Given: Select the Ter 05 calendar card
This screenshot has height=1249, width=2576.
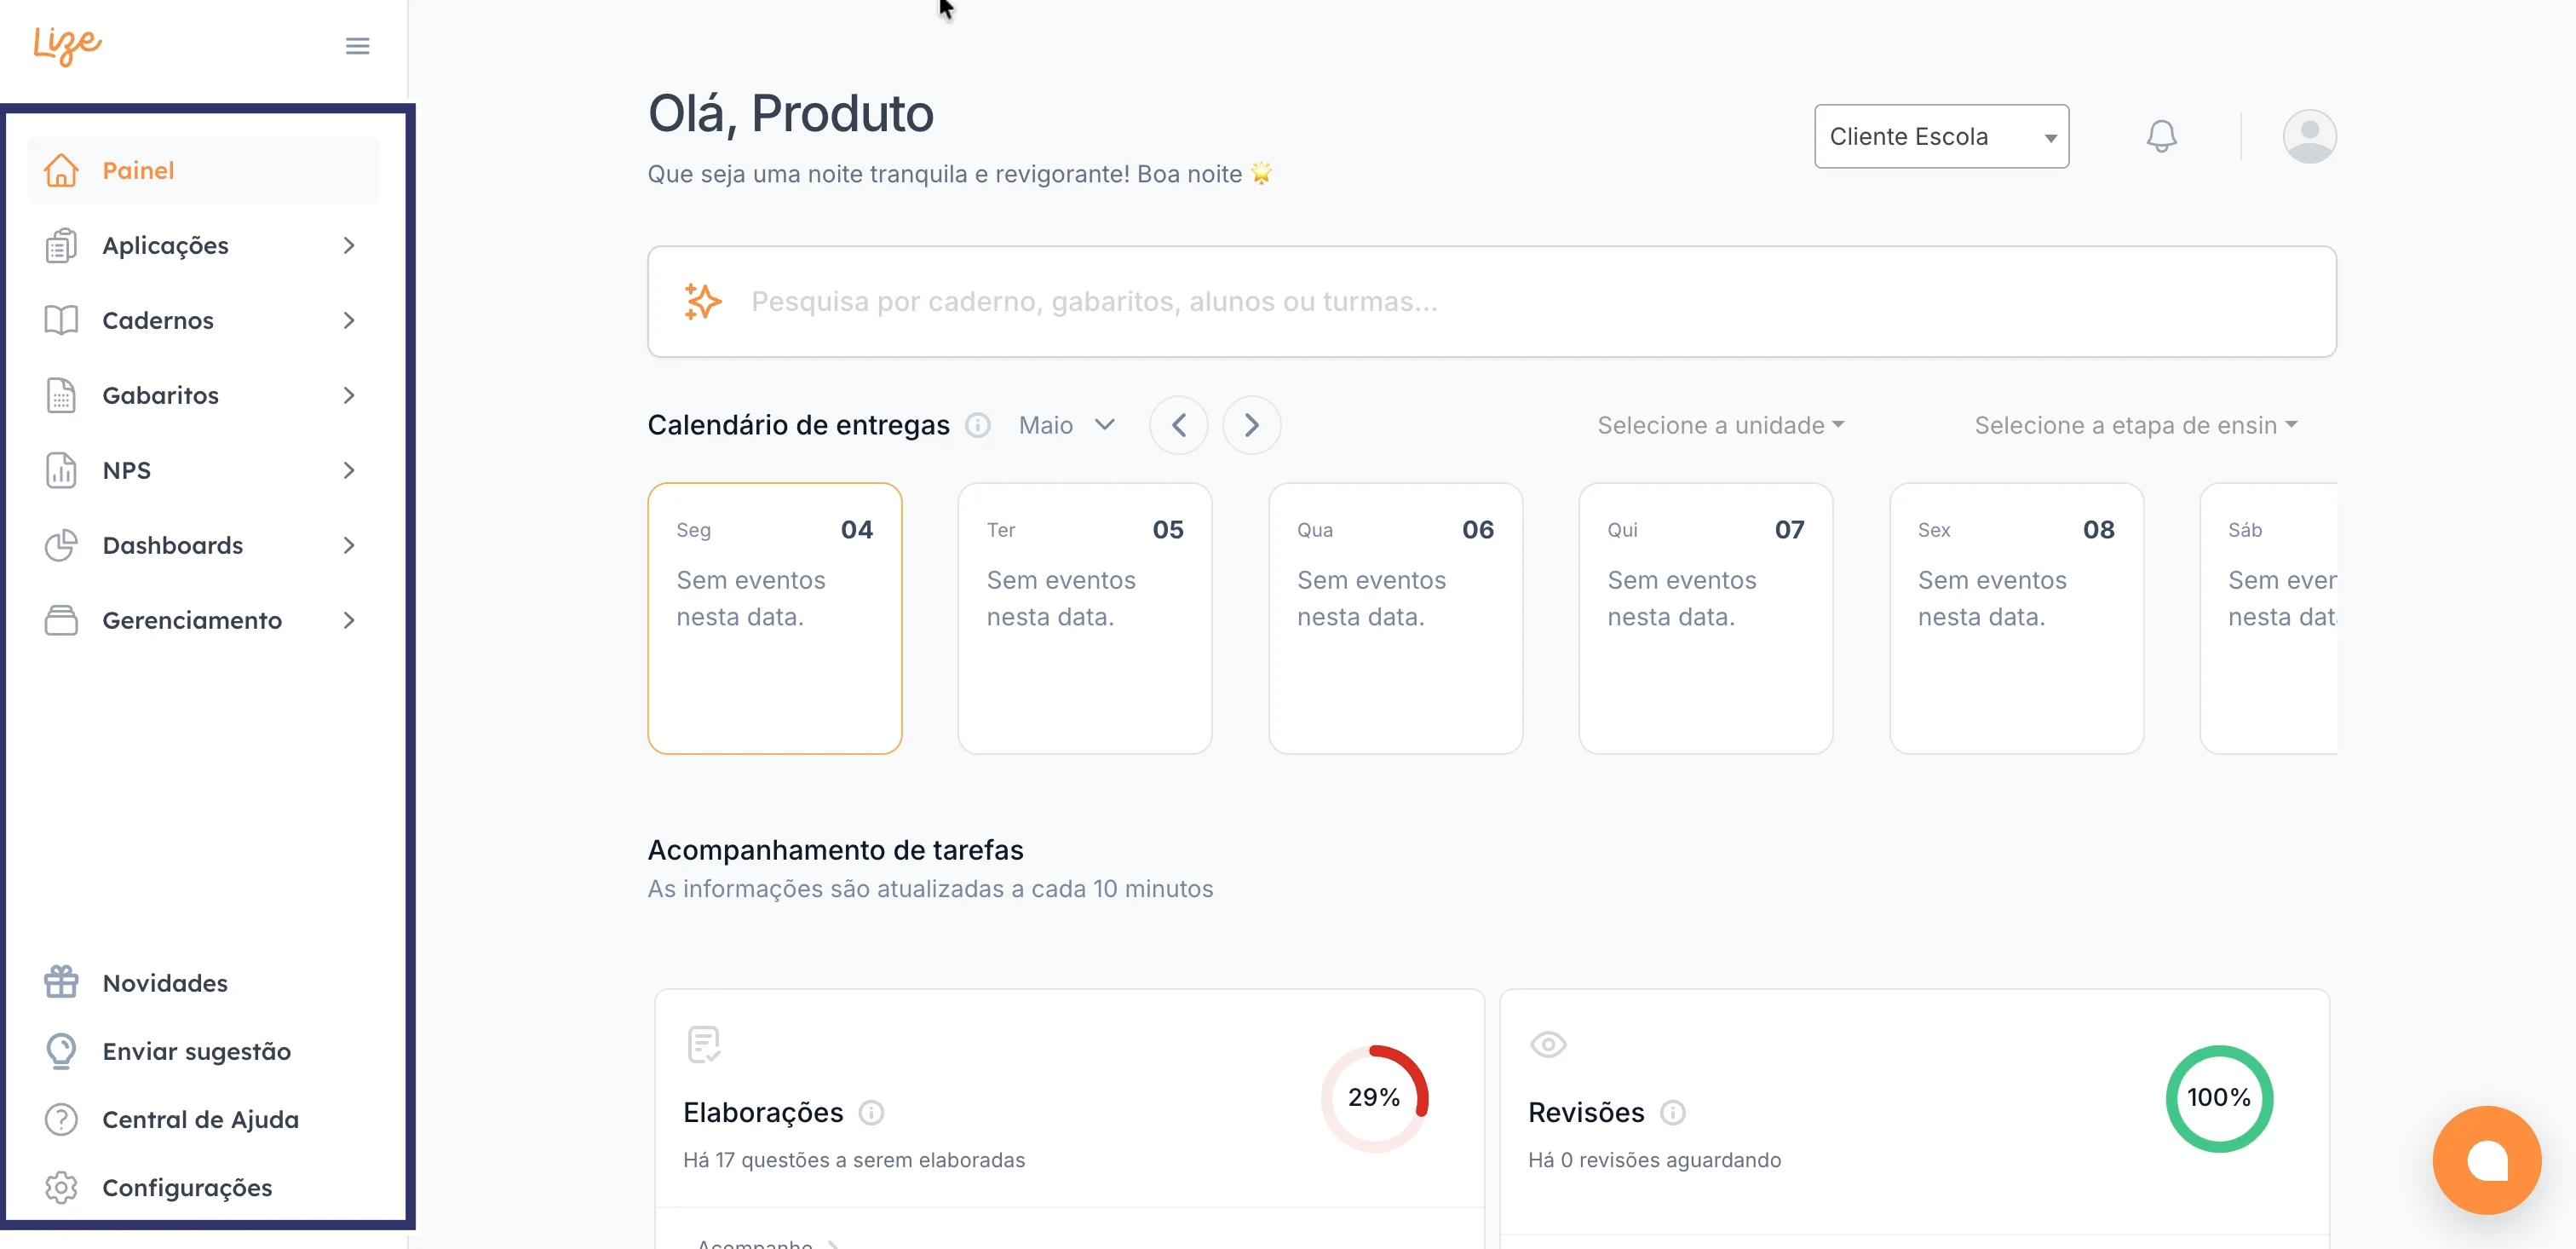Looking at the screenshot, I should point(1085,618).
